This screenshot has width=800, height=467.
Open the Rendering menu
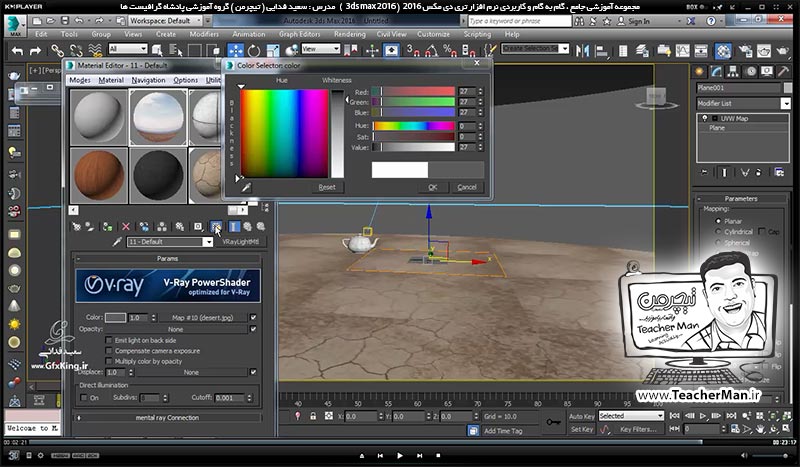[x=349, y=34]
